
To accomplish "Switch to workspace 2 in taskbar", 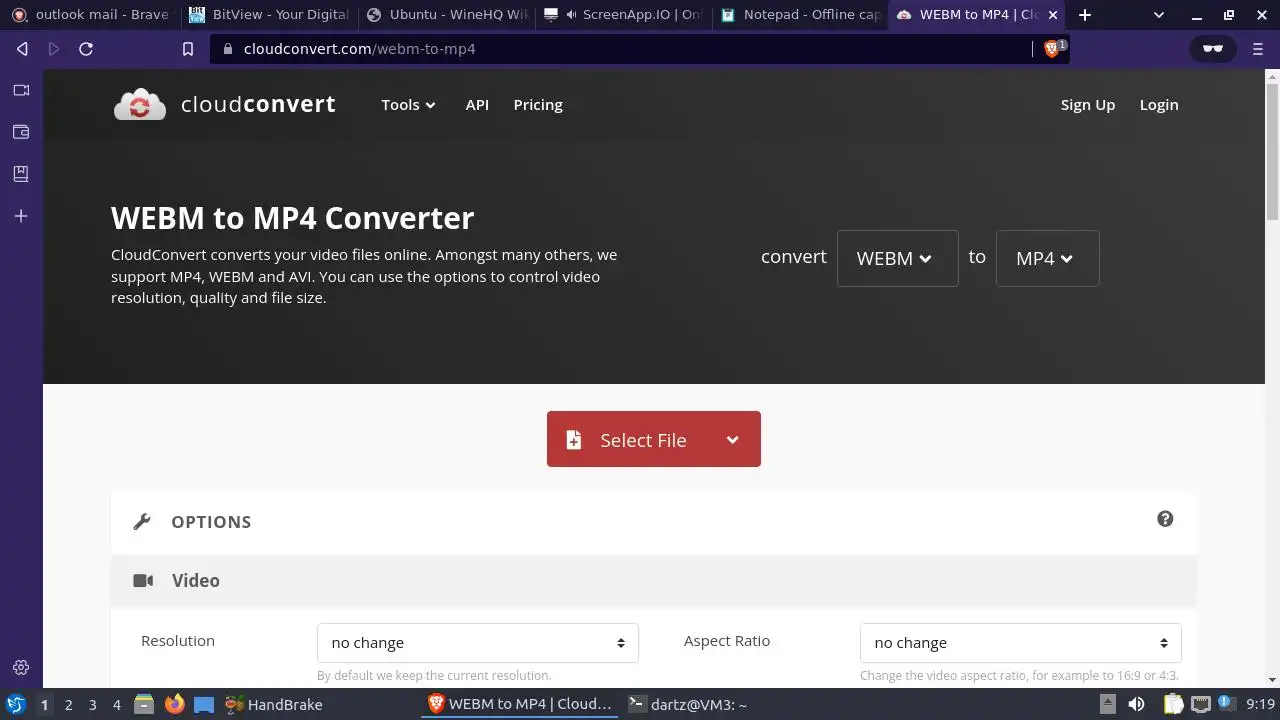I will 68,704.
